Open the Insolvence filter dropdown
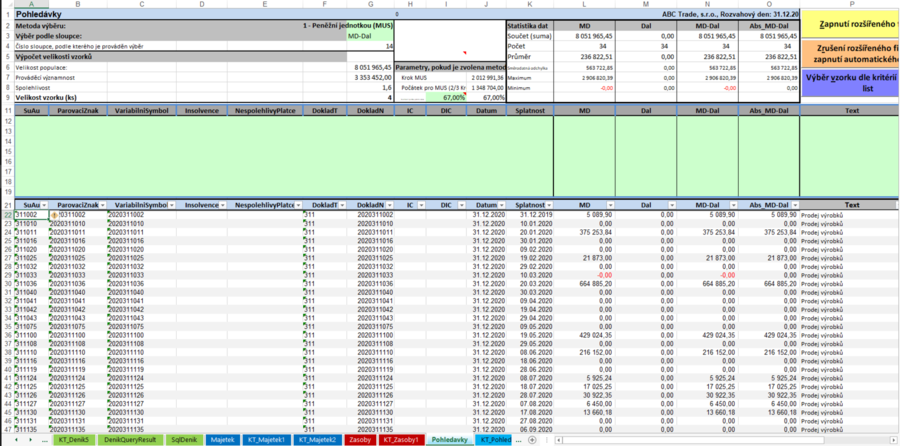 coord(222,205)
